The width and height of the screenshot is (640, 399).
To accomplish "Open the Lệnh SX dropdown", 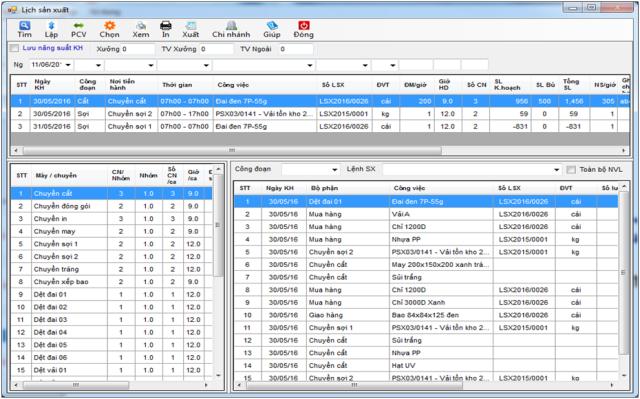I will (x=556, y=170).
